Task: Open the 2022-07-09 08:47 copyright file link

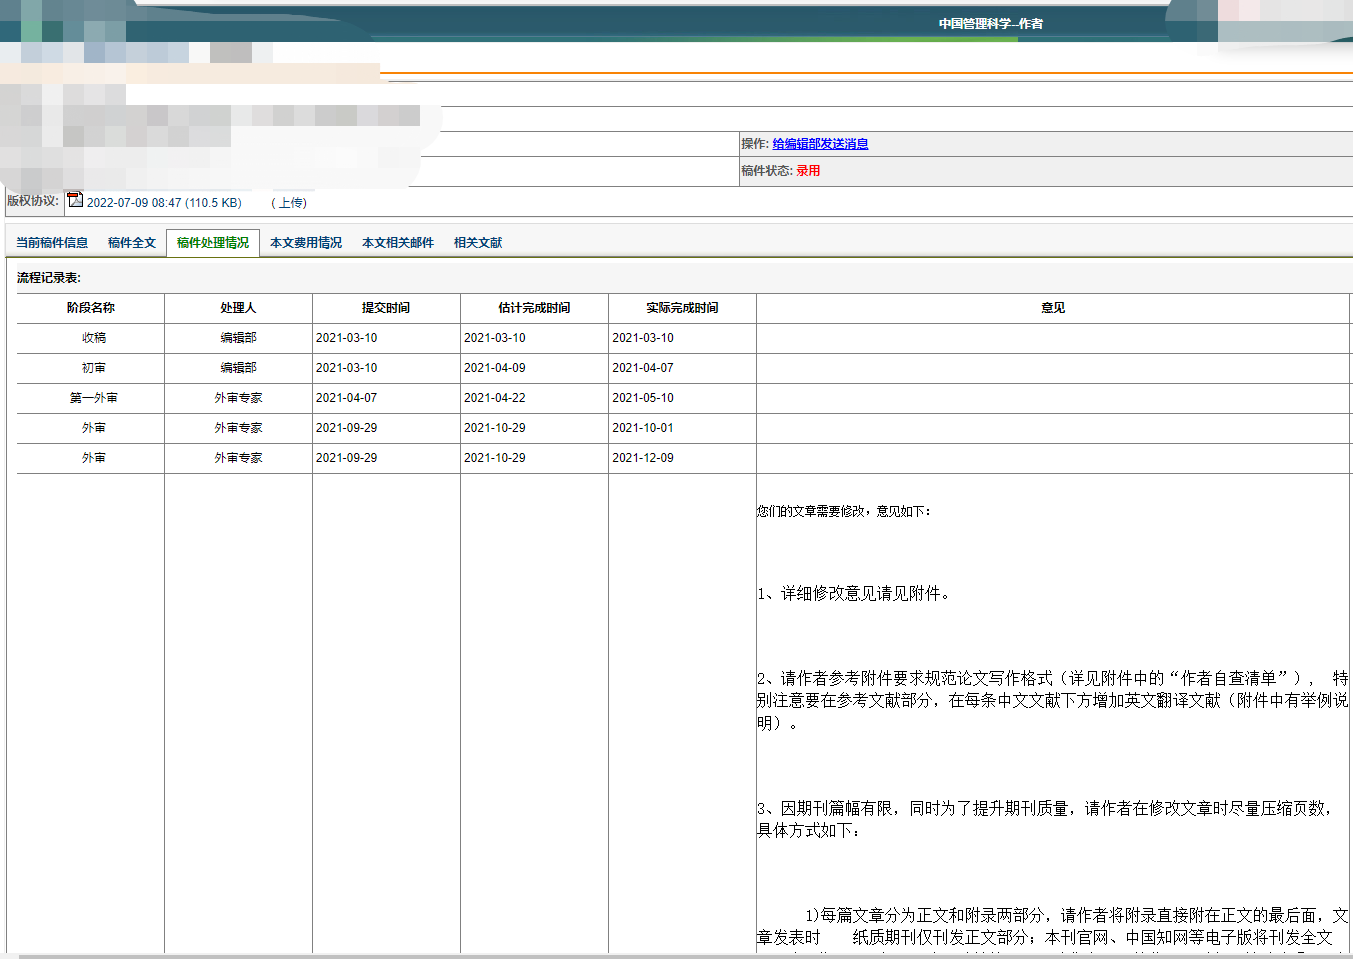Action: (164, 203)
